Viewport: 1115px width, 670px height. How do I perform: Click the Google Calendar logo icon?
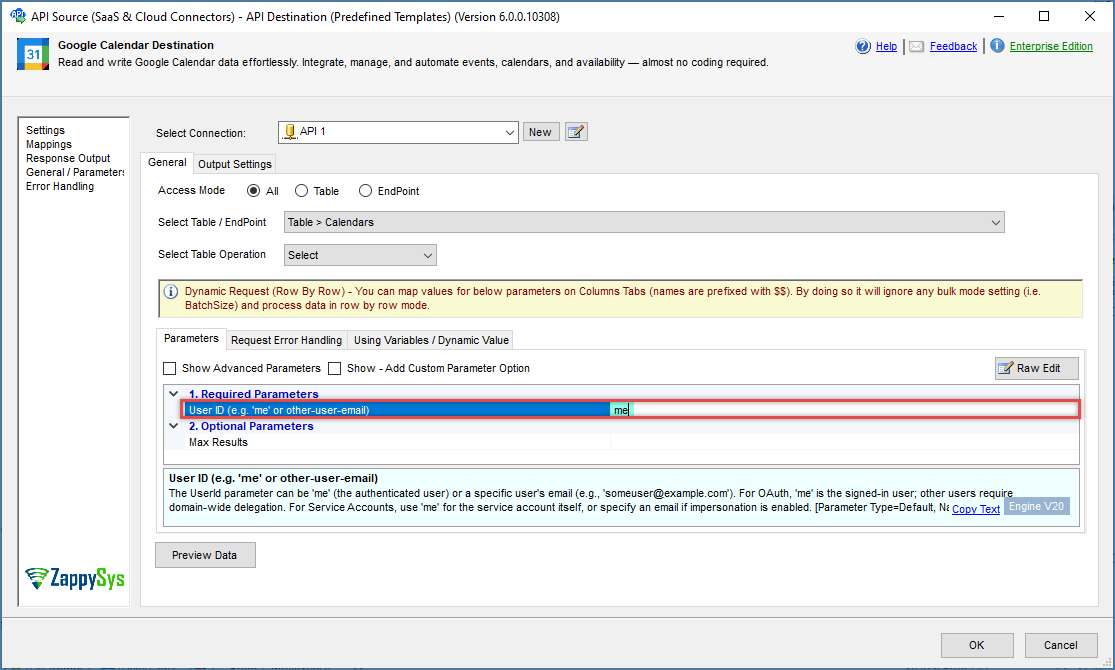tap(33, 54)
